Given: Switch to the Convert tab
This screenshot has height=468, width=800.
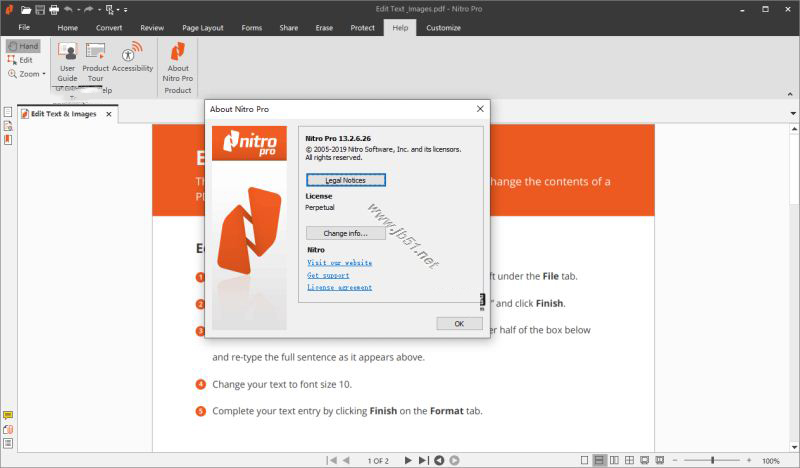Looking at the screenshot, I should coord(109,28).
